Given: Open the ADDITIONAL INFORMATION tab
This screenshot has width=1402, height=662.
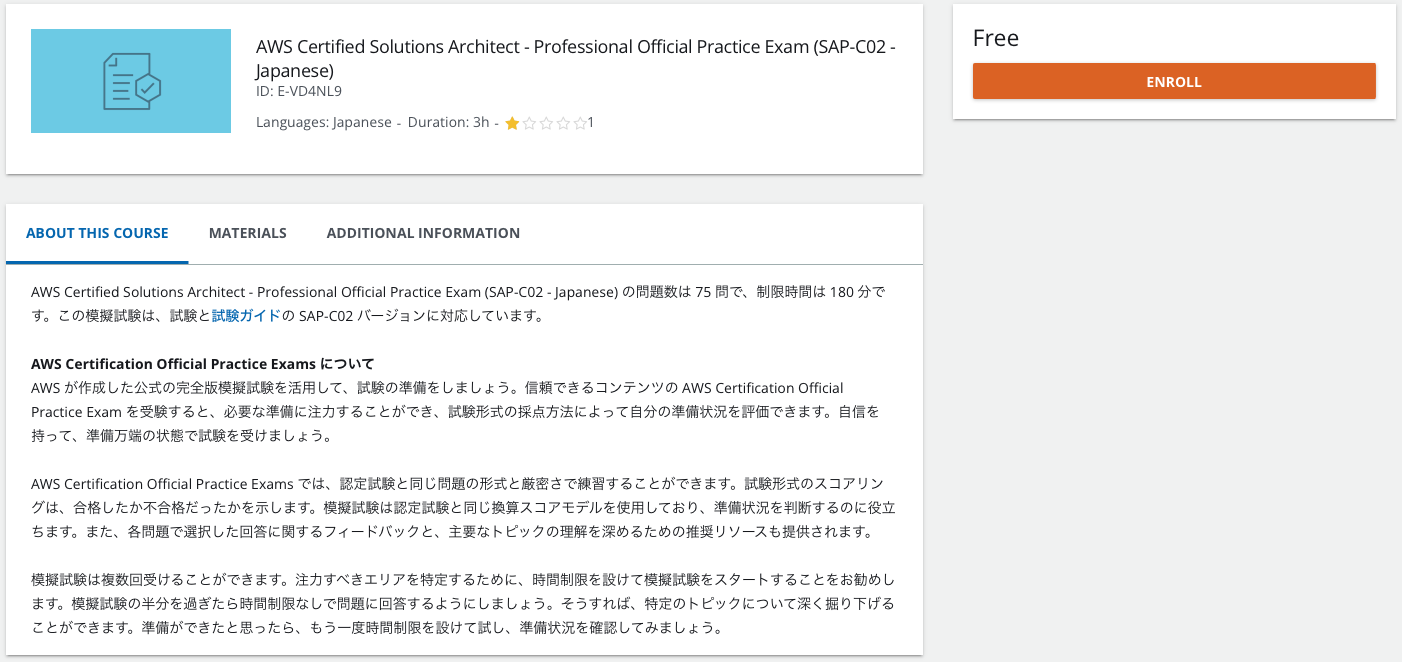Looking at the screenshot, I should pyautogui.click(x=422, y=233).
